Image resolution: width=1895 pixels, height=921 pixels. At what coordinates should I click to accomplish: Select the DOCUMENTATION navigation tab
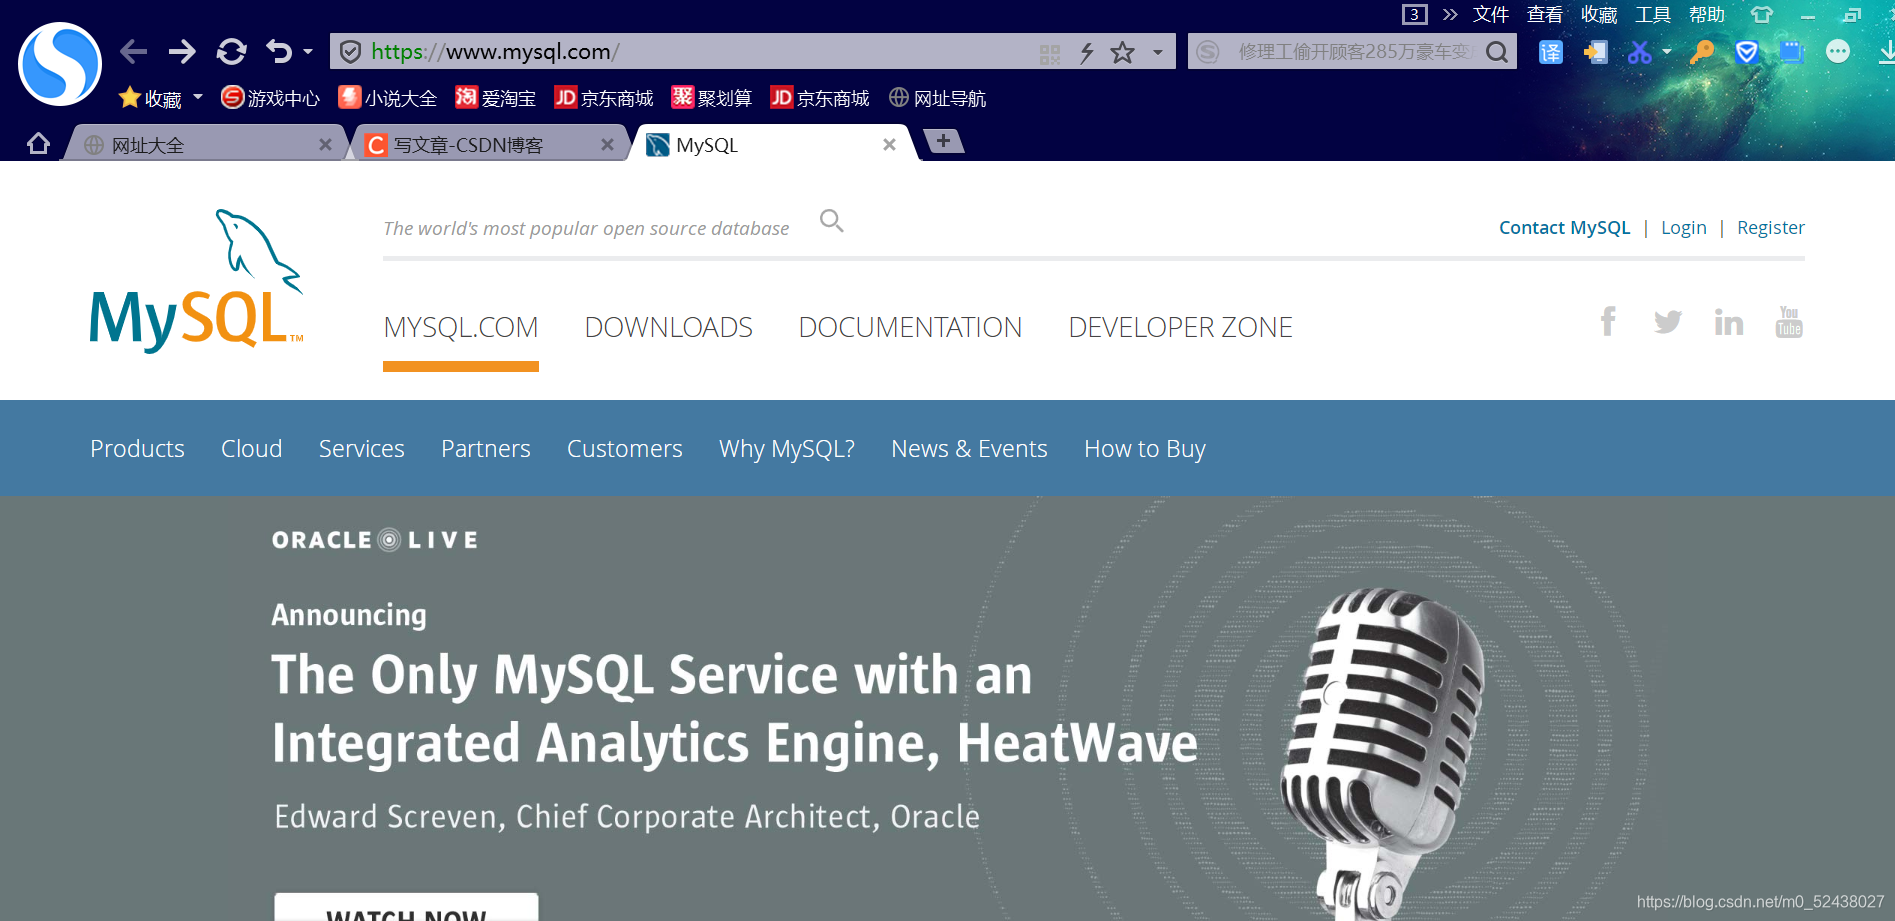[910, 328]
